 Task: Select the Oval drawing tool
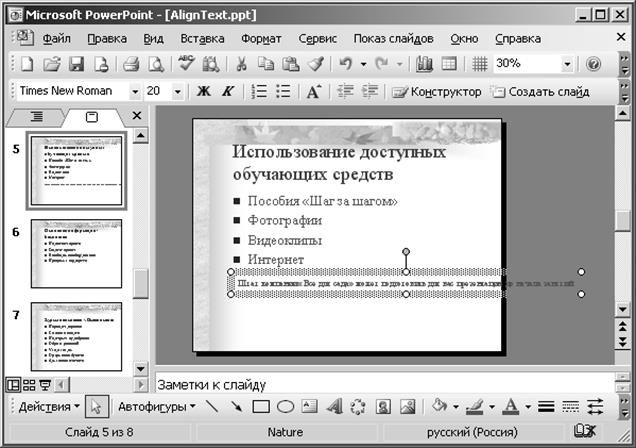click(x=285, y=407)
